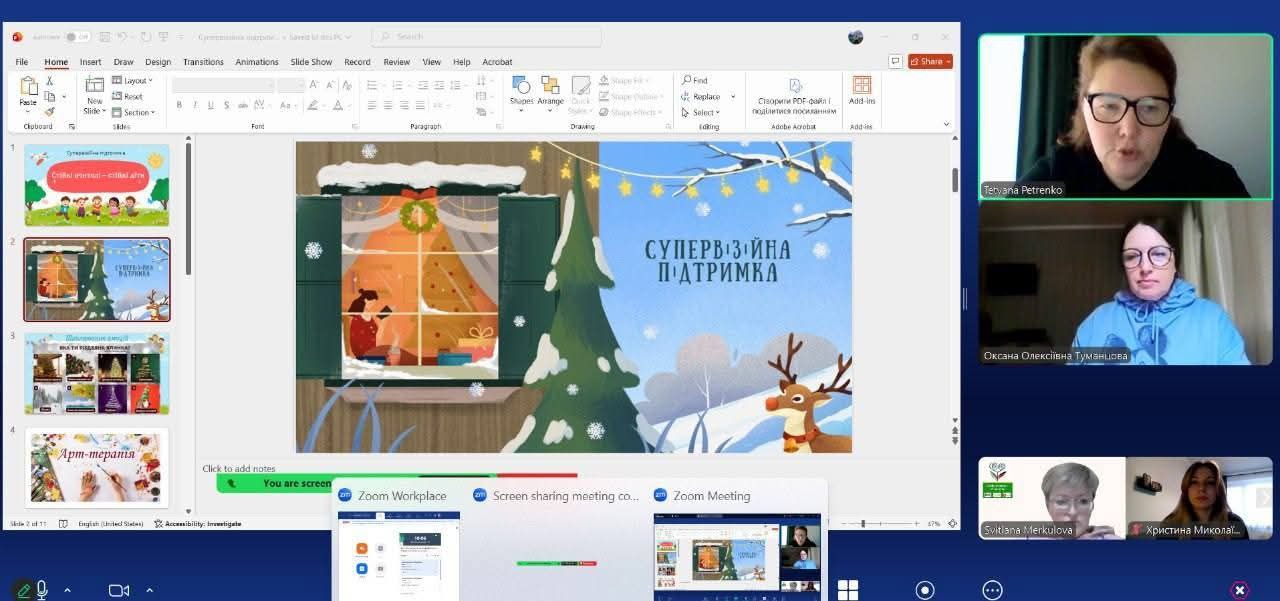Click the Adobe Create PDF icon

click(794, 86)
